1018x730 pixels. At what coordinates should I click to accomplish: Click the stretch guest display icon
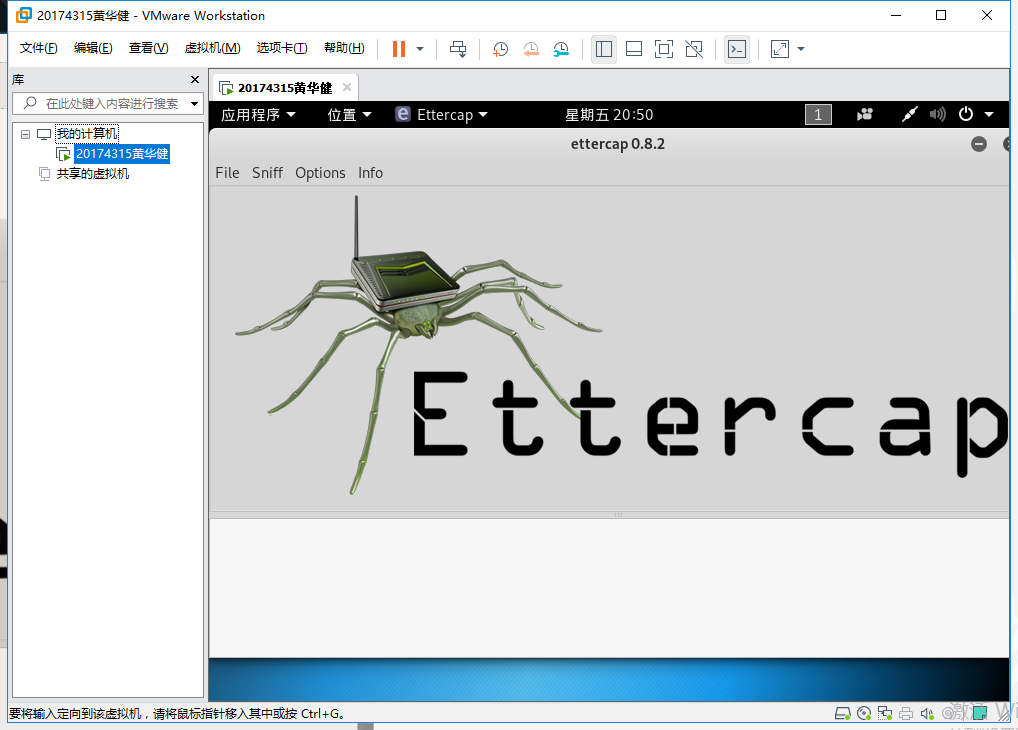tap(780, 49)
